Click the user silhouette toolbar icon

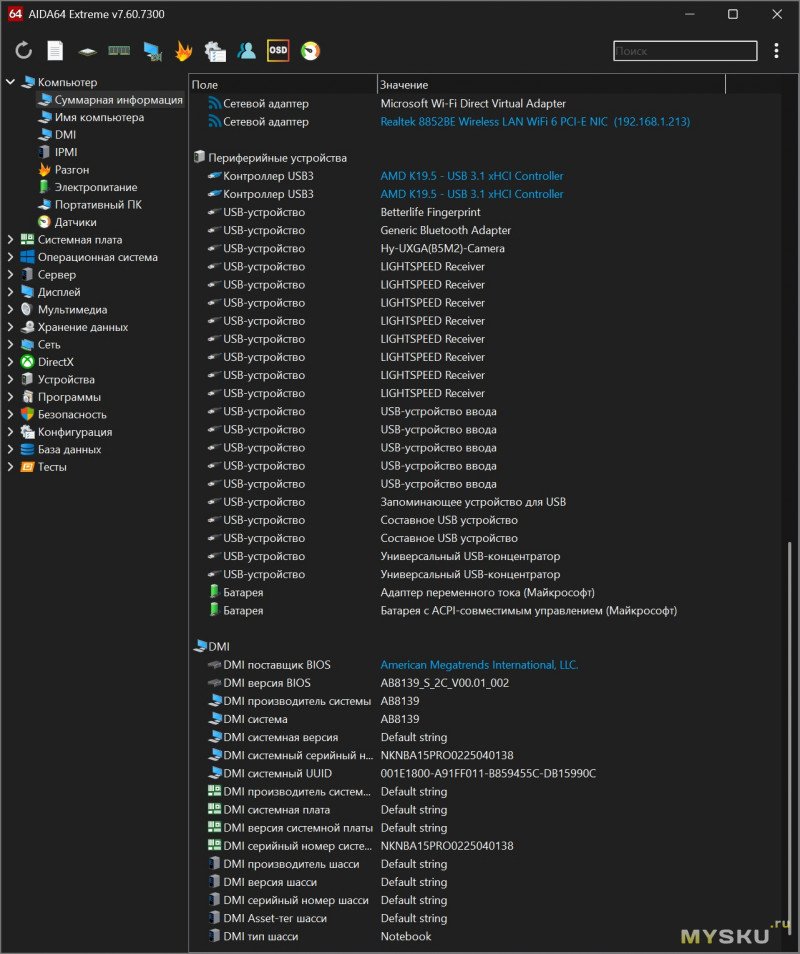pos(246,50)
